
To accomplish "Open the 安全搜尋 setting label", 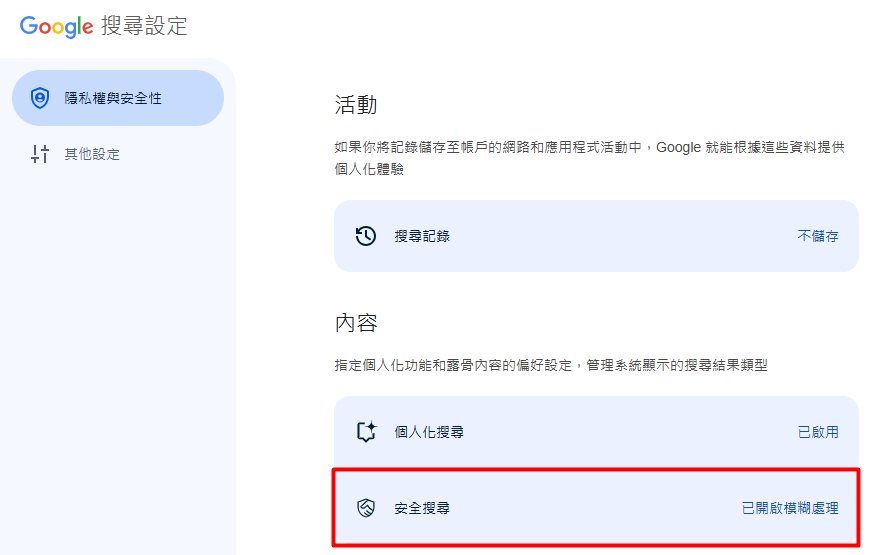I will click(422, 508).
